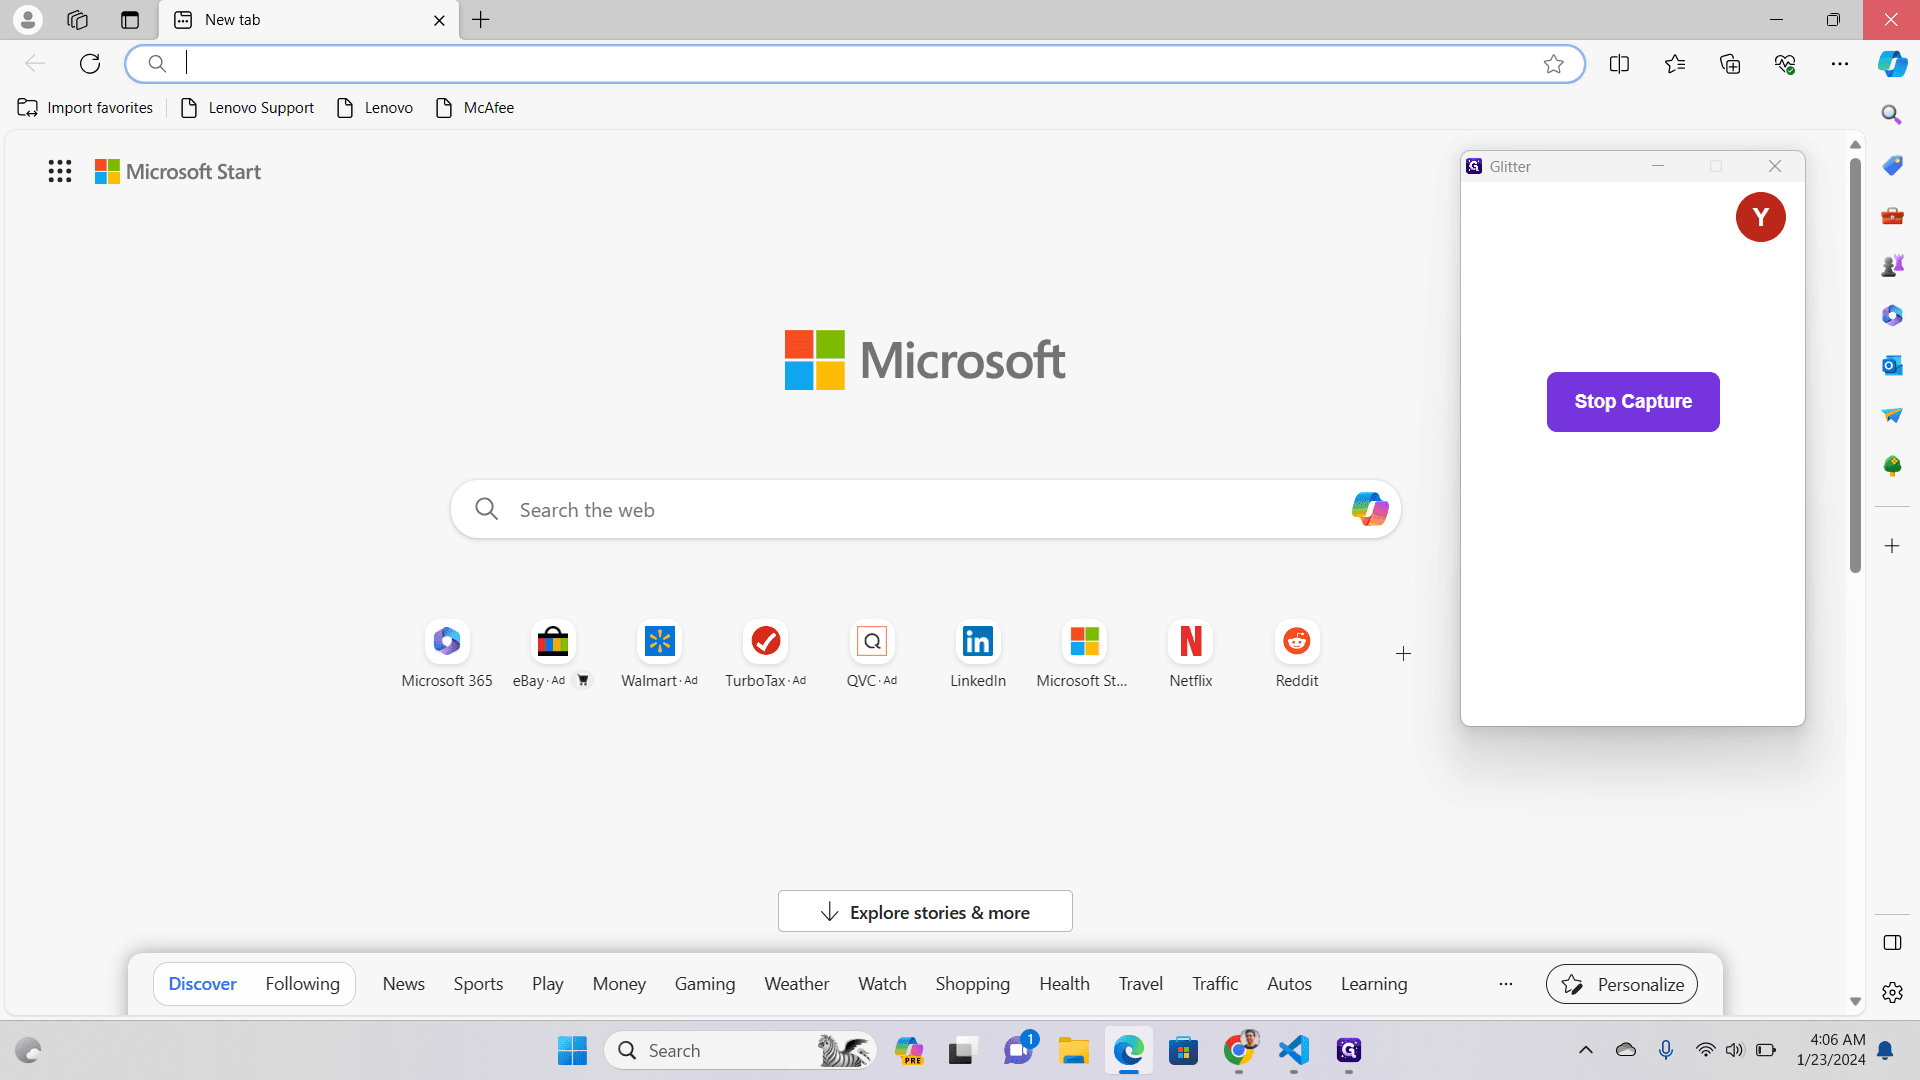Show hidden system tray icons
Image resolution: width=1920 pixels, height=1080 pixels.
1586,1050
